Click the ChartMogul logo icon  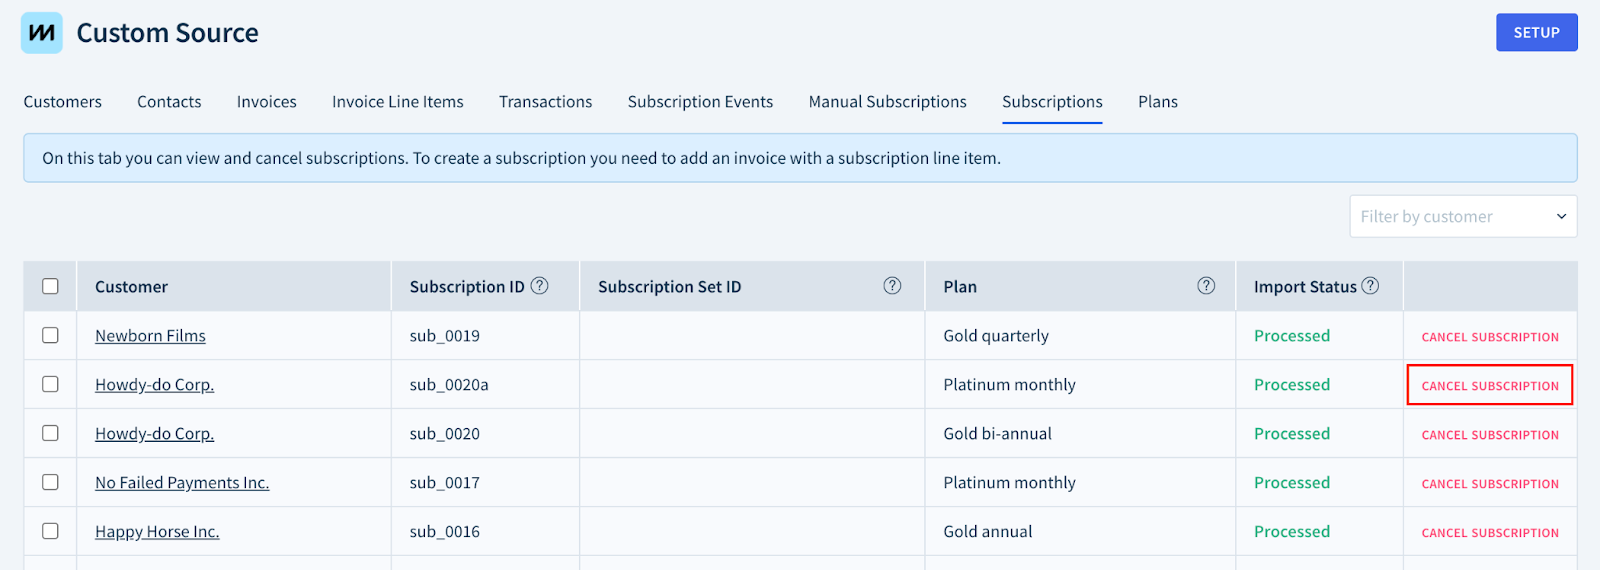click(x=42, y=33)
